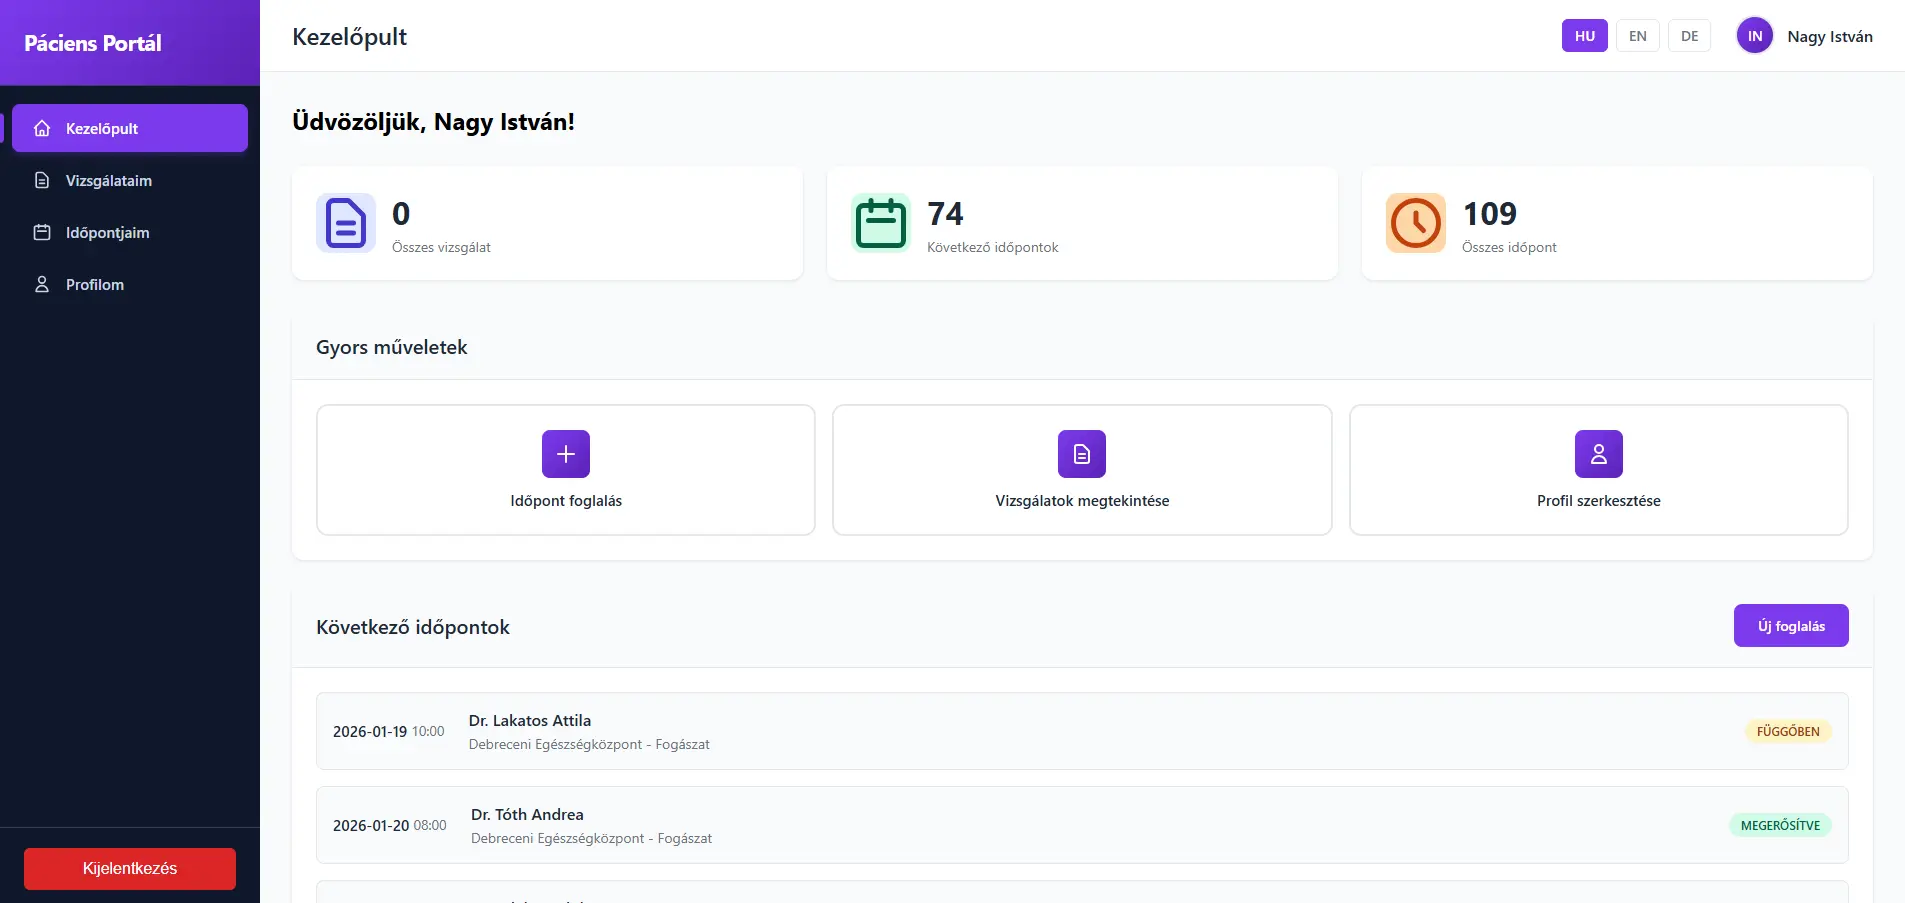The height and width of the screenshot is (903, 1905).
Task: Click the document icon beside Vizsgálataim
Action: coord(42,180)
